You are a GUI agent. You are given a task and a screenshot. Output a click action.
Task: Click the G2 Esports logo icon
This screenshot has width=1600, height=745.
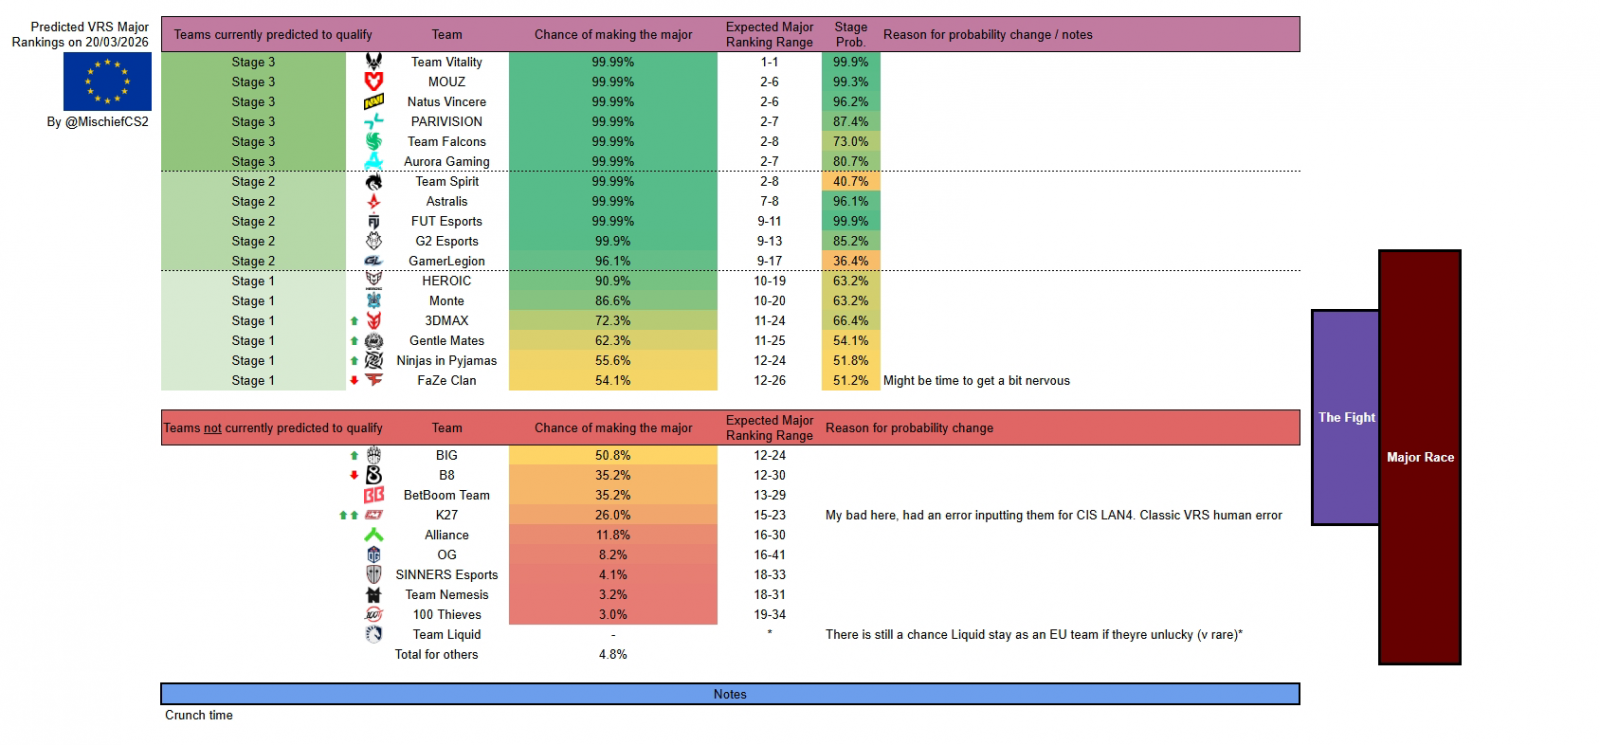pos(373,241)
